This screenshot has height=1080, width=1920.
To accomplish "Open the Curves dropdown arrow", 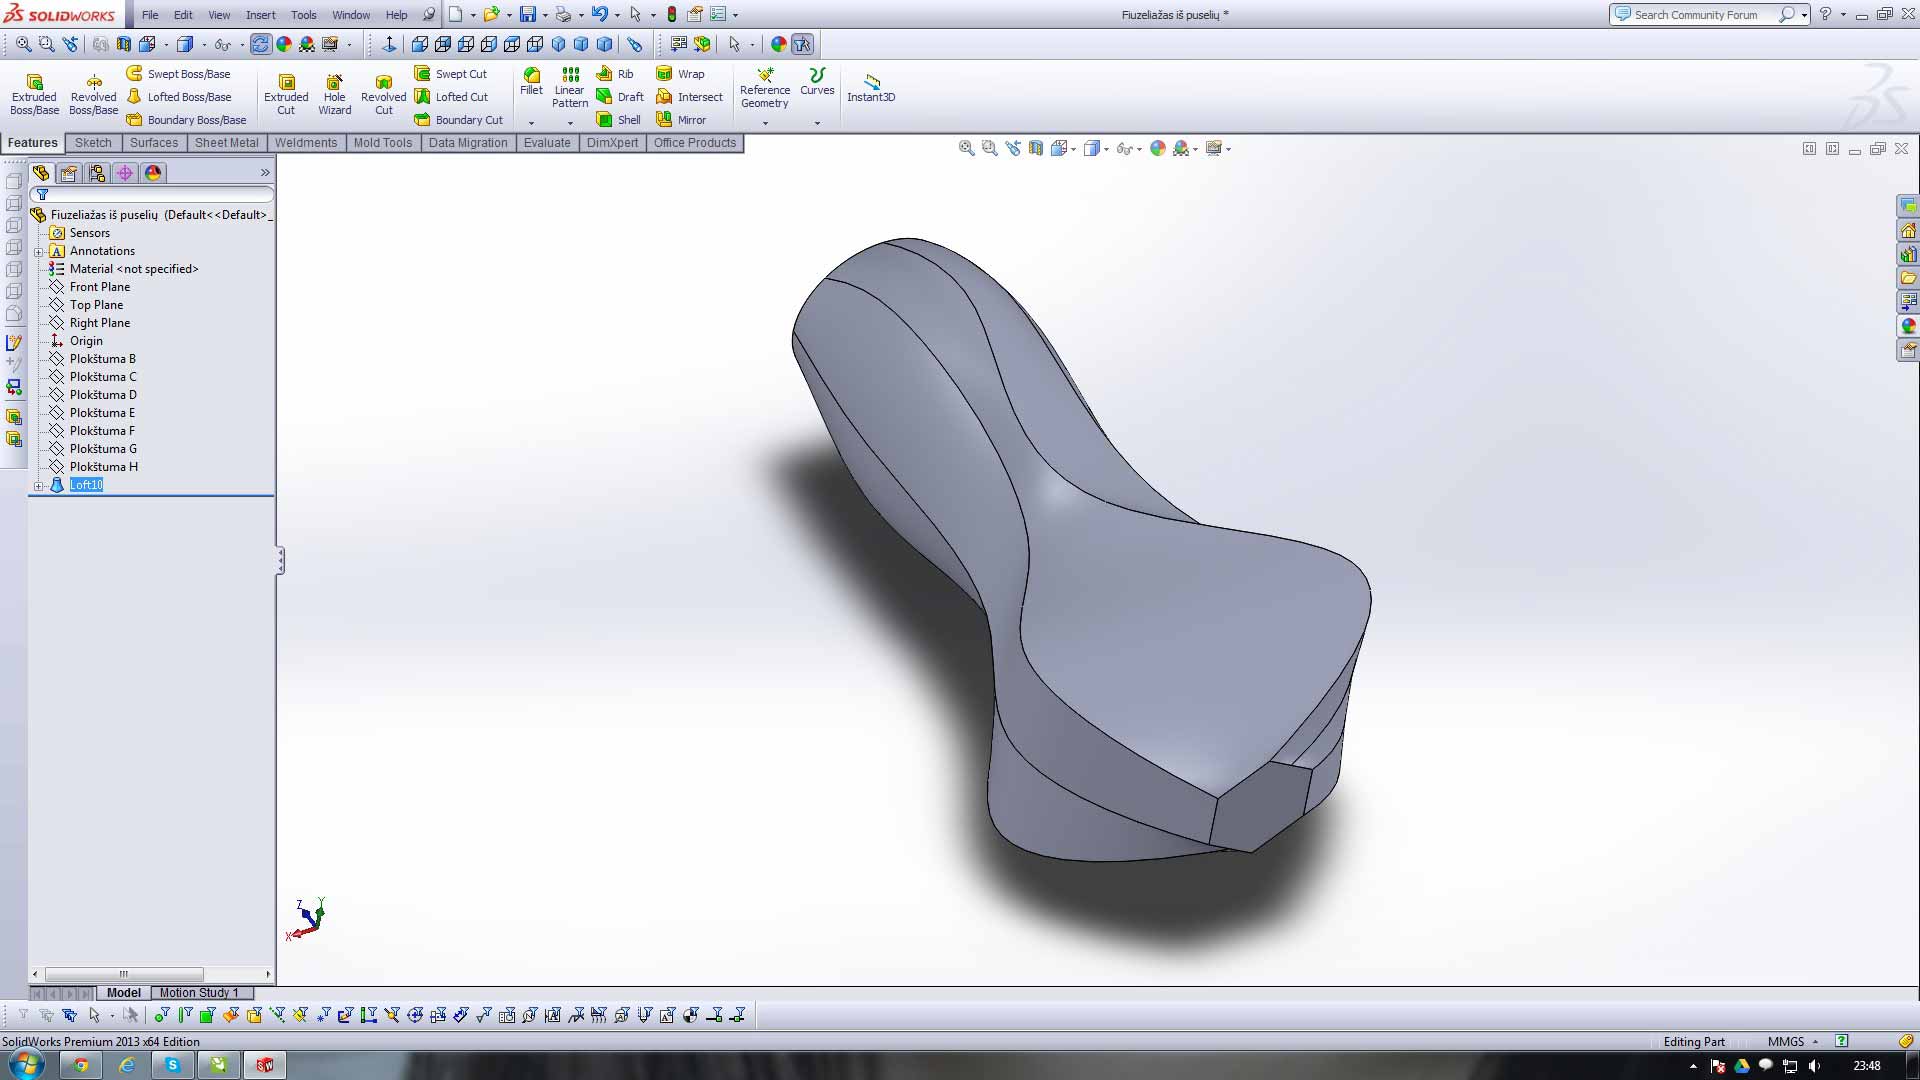I will [817, 123].
